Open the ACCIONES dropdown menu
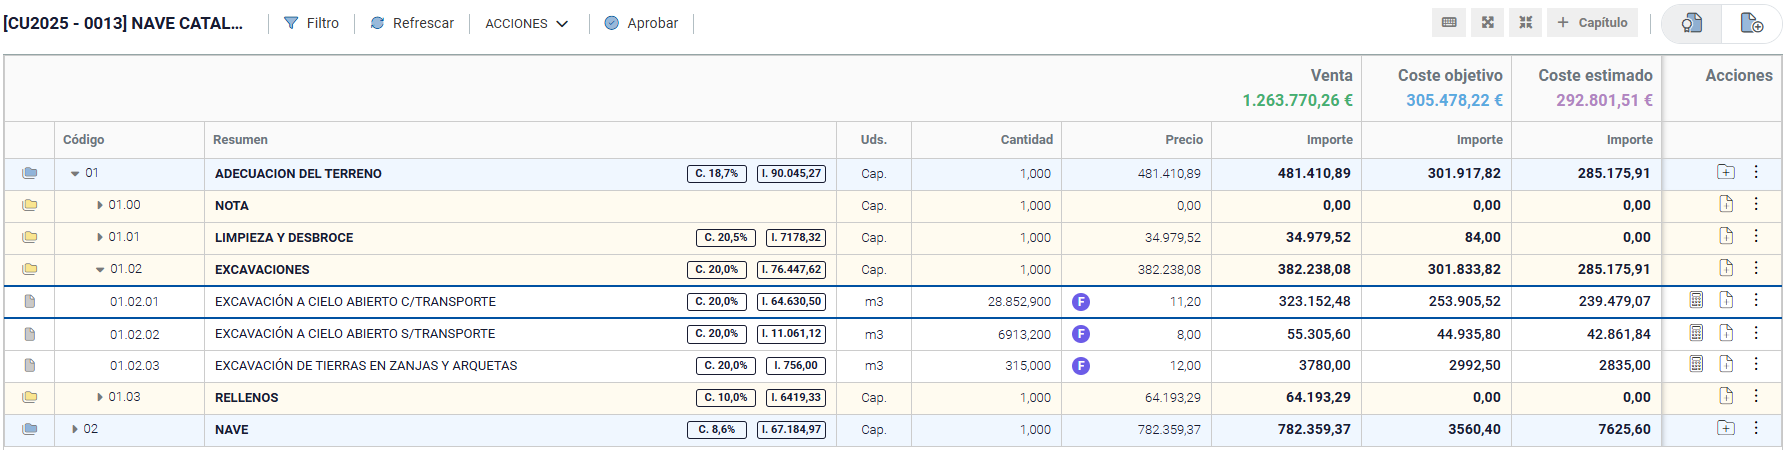The width and height of the screenshot is (1786, 450). 526,23
